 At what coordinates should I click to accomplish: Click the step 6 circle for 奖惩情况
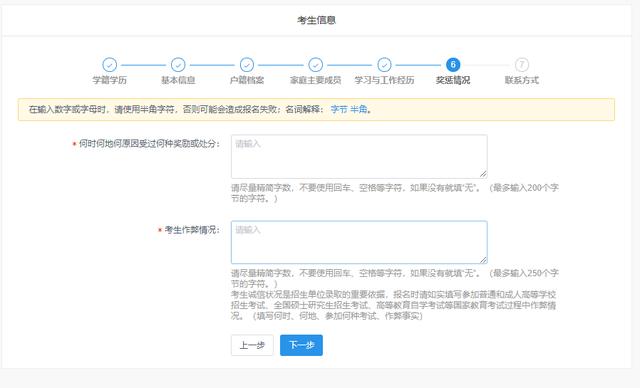coord(453,64)
